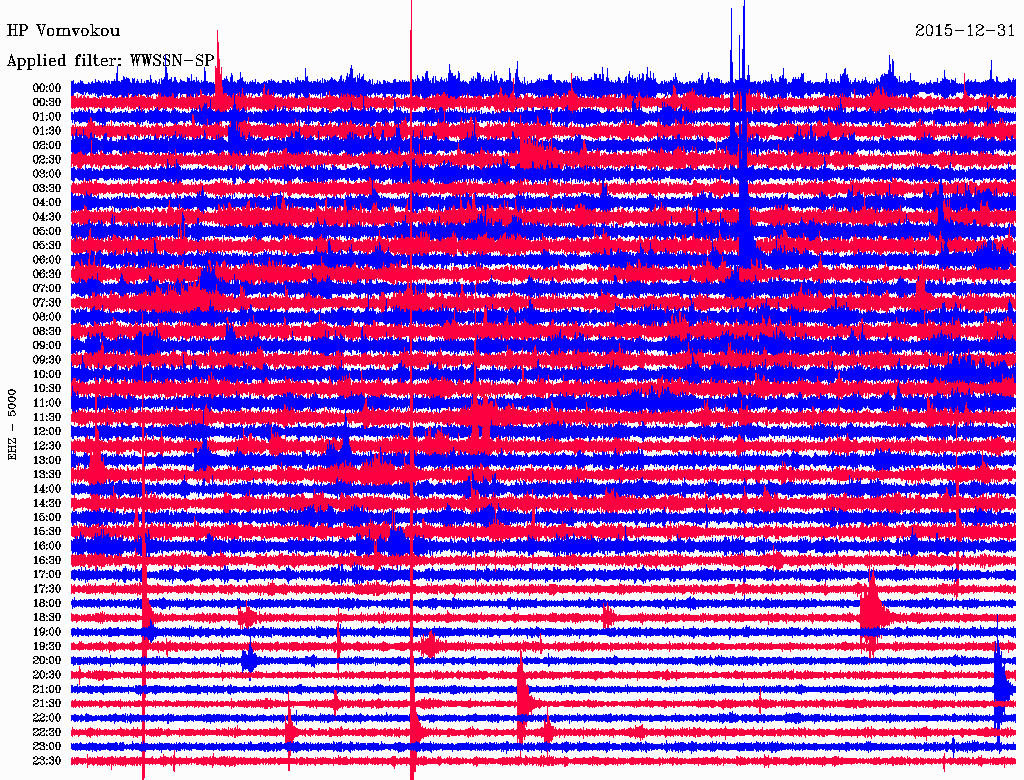
Task: Click the '14:00' time label
Action: click(x=46, y=489)
